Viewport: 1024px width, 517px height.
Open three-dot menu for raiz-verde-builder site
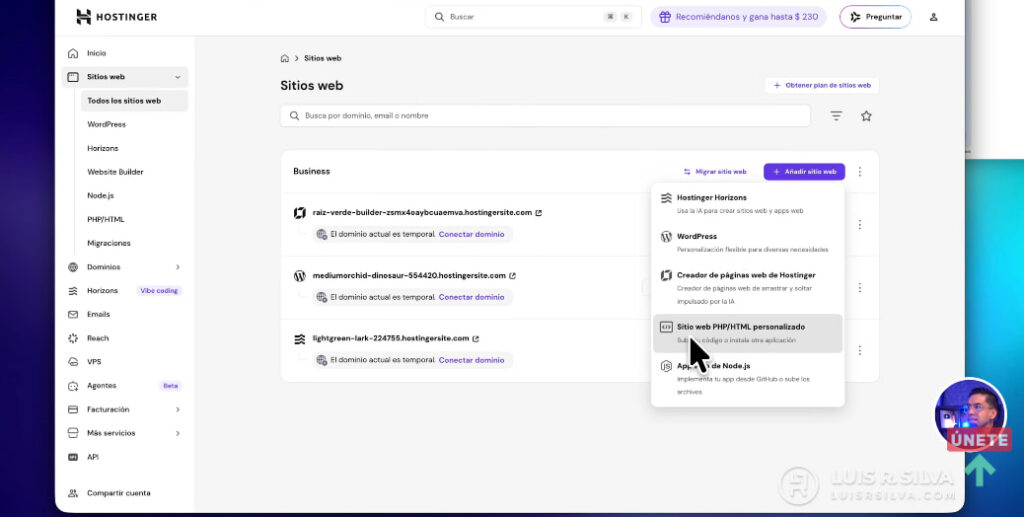[x=859, y=225]
